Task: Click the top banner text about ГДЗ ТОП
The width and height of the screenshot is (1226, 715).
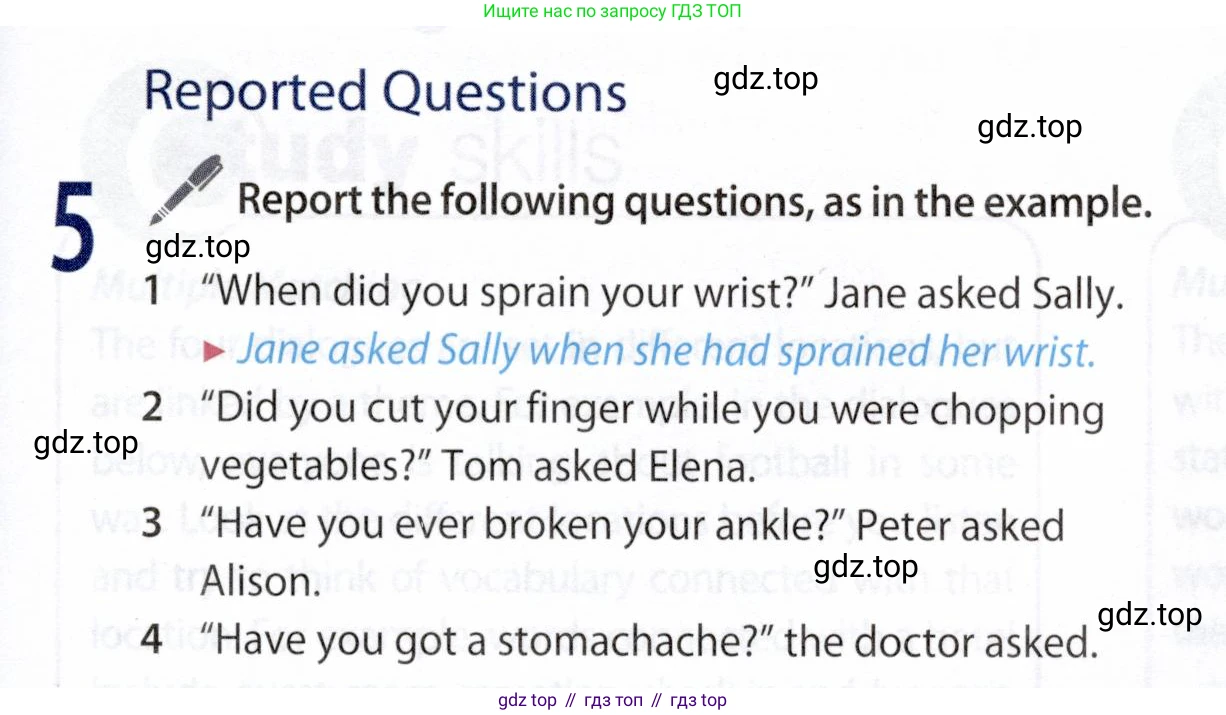Action: (612, 12)
